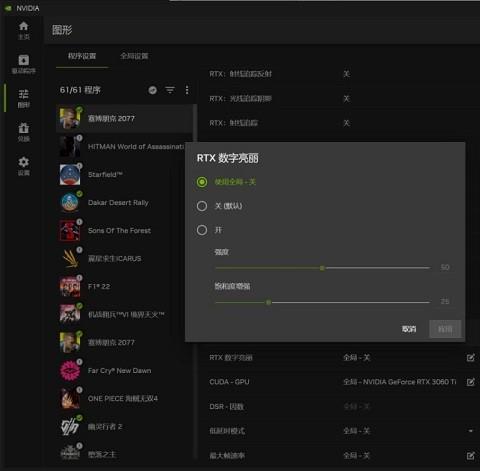Click the 最大帧速率 setting label
This screenshot has height=471, width=480.
tap(227, 455)
